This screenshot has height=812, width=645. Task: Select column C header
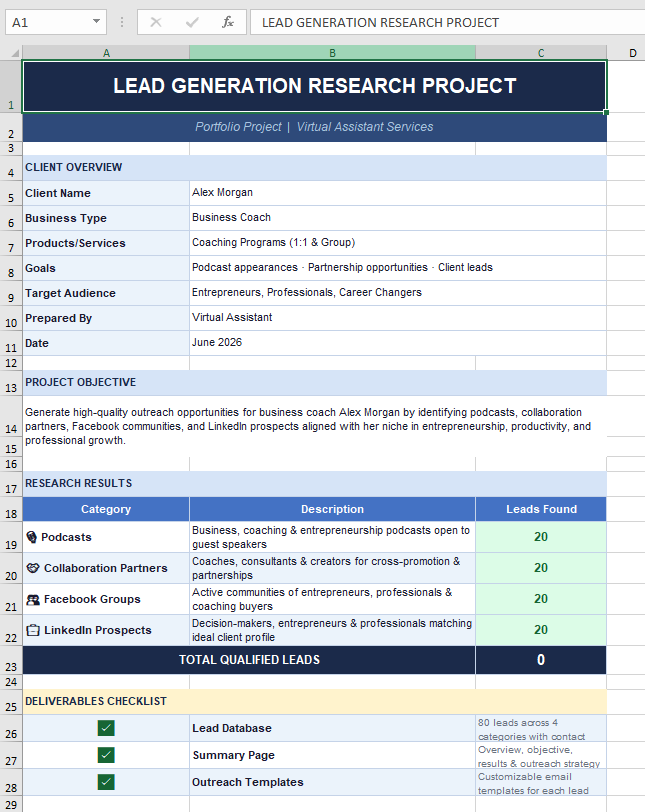coord(541,53)
